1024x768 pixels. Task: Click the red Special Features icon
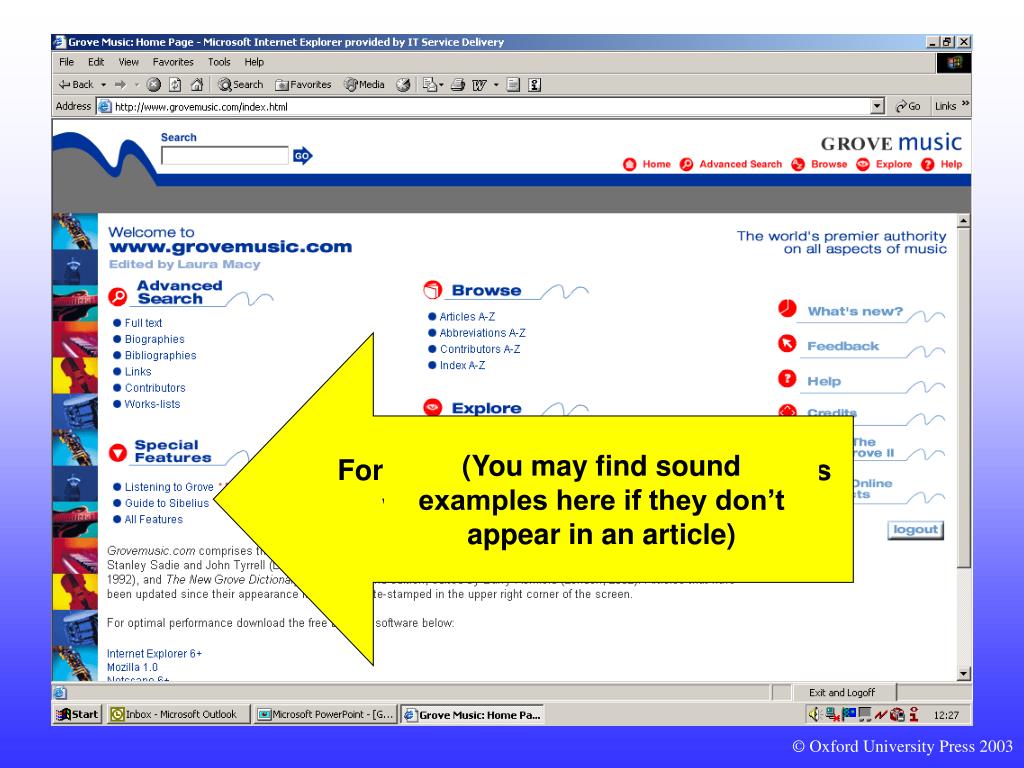click(118, 452)
